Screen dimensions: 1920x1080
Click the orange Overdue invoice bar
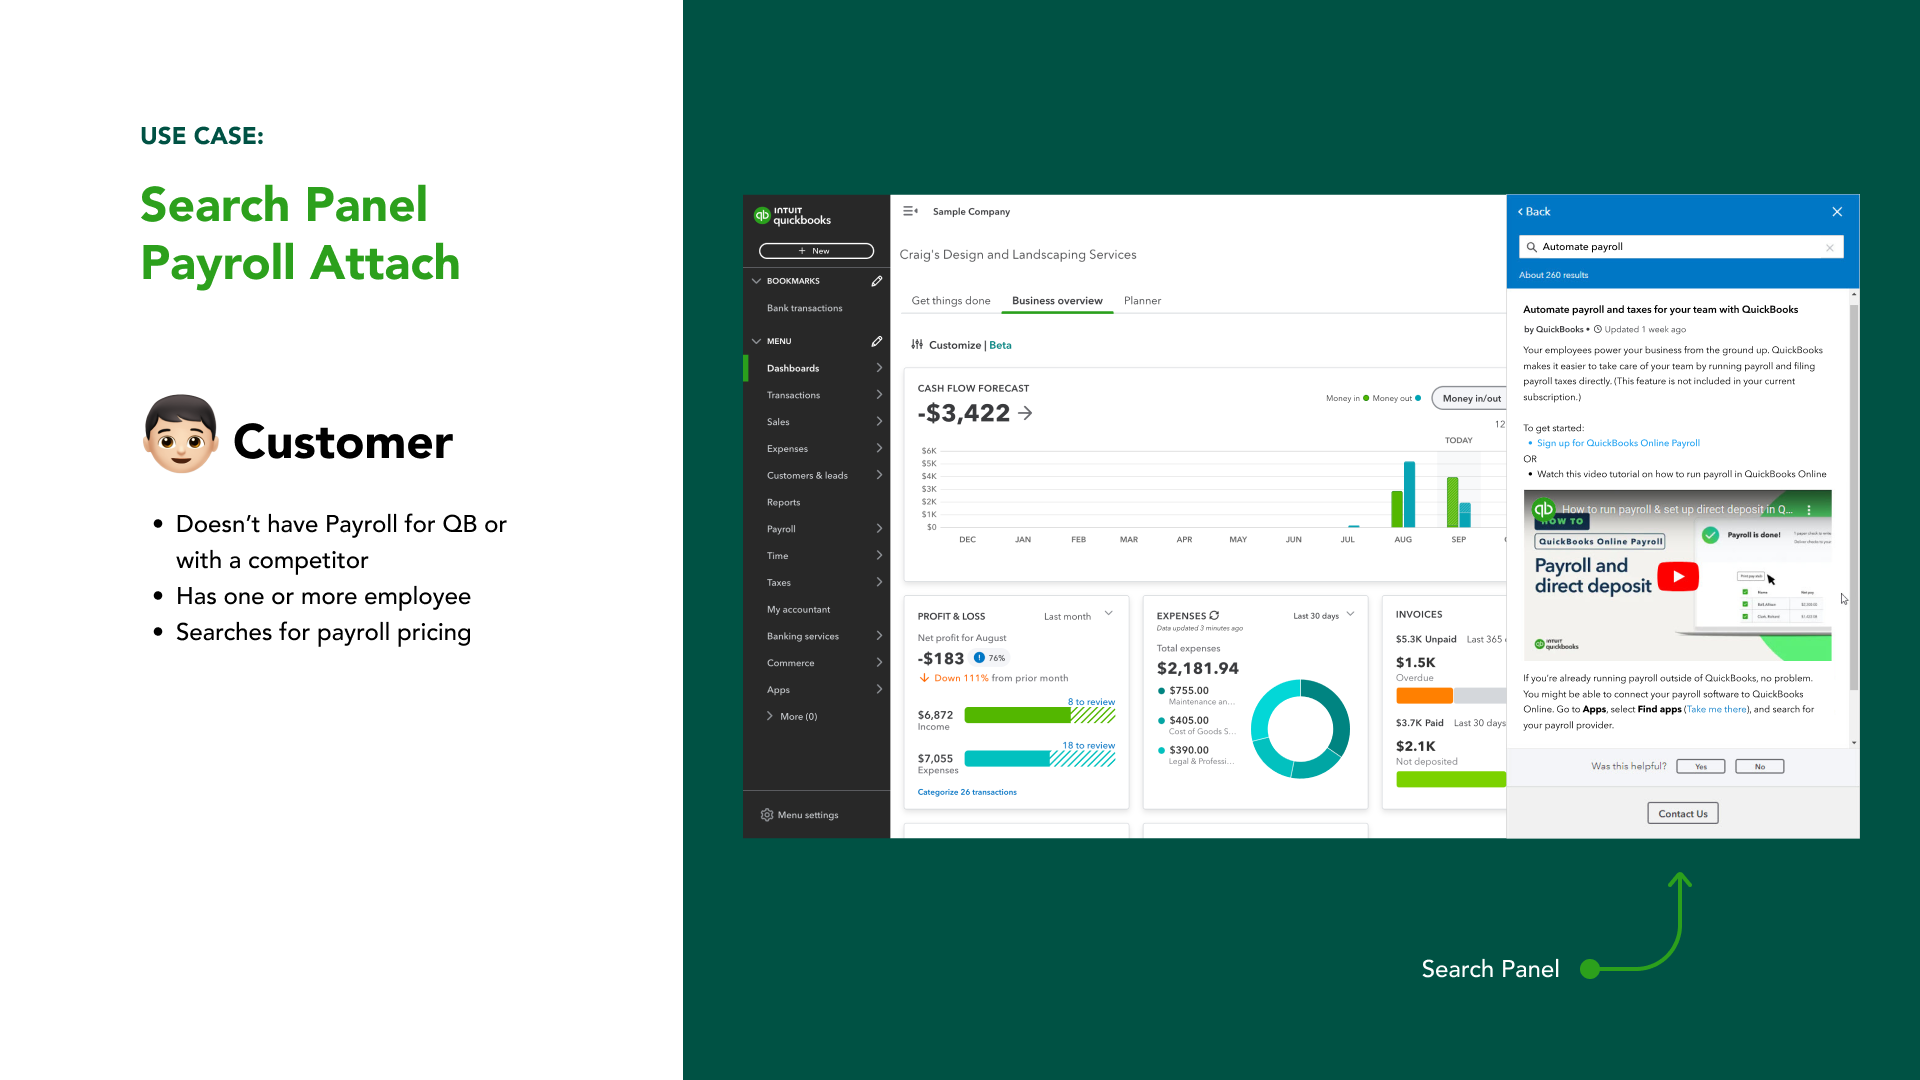(x=1424, y=696)
